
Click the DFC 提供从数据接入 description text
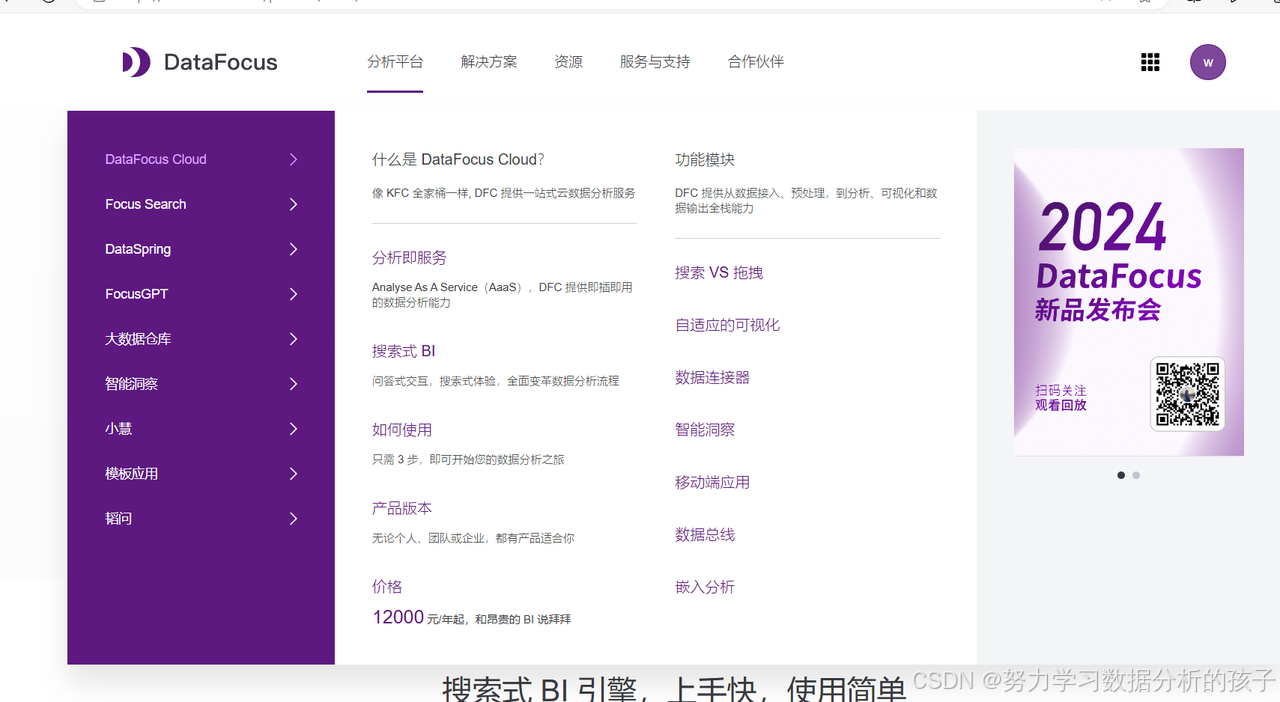pos(806,201)
